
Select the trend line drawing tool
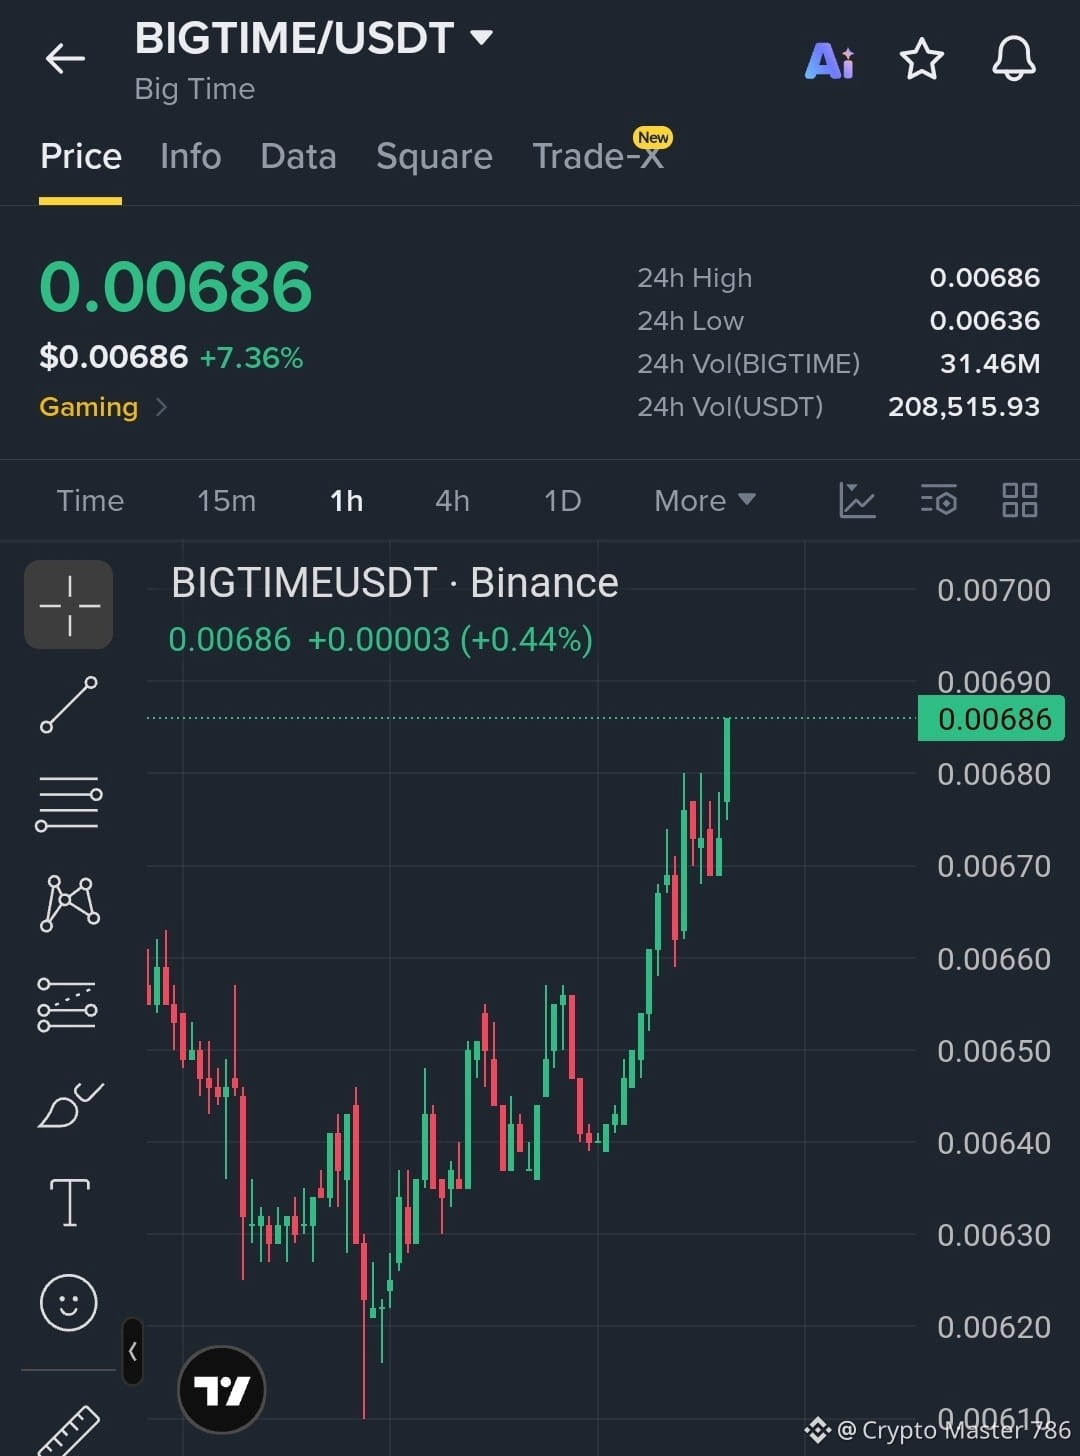pos(69,704)
